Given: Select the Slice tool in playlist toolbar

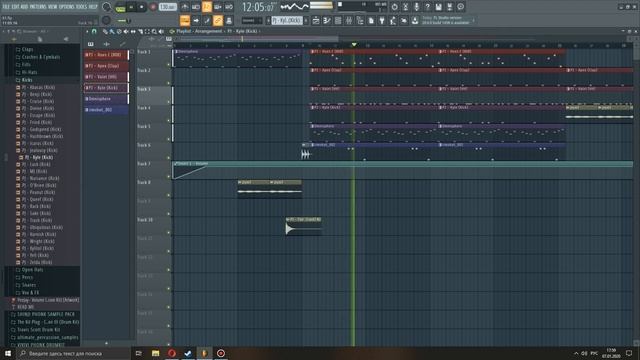Looking at the screenshot, I should [140, 31].
